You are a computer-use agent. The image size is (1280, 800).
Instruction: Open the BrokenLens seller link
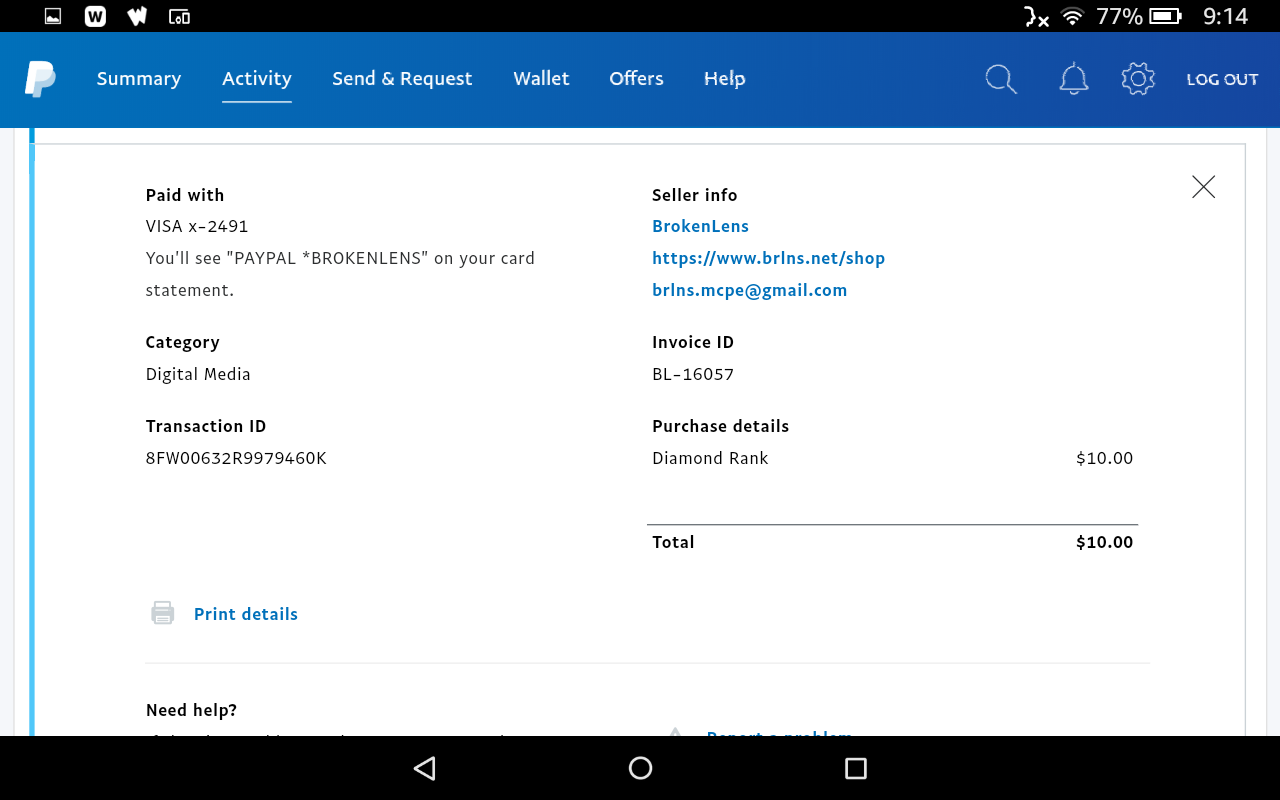(x=700, y=226)
